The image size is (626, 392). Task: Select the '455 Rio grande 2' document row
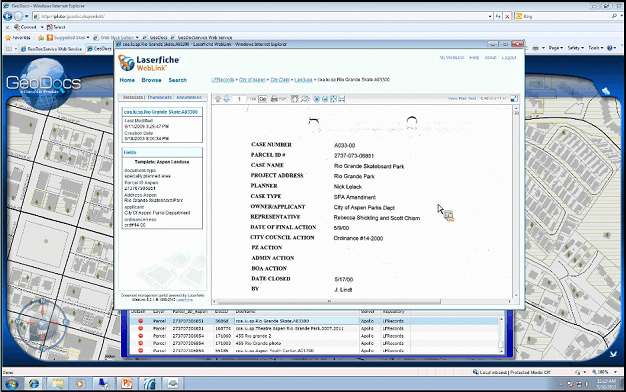click(314, 336)
